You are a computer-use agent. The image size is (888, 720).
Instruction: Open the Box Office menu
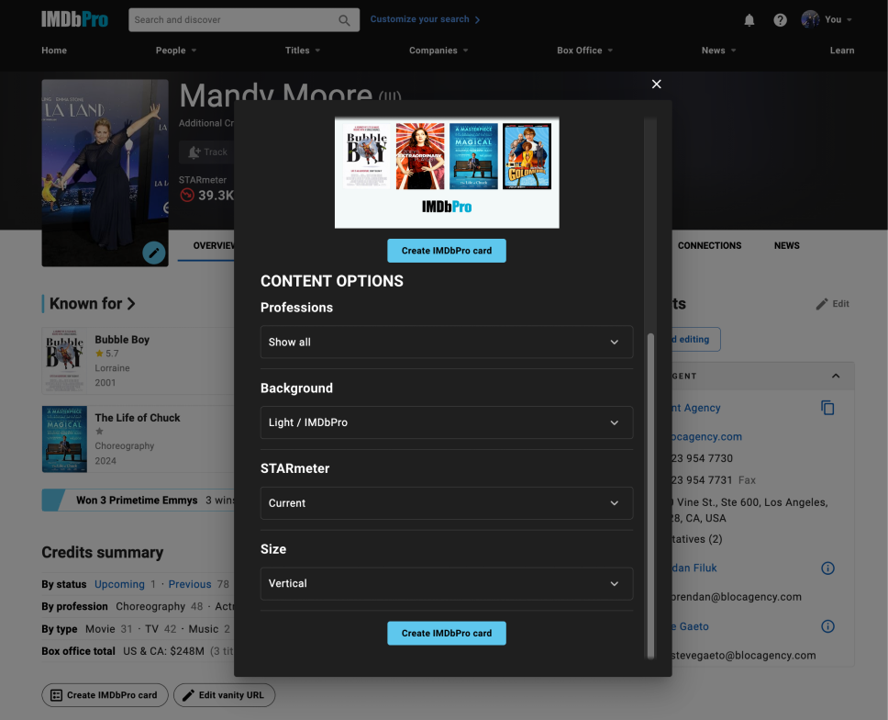tap(584, 50)
